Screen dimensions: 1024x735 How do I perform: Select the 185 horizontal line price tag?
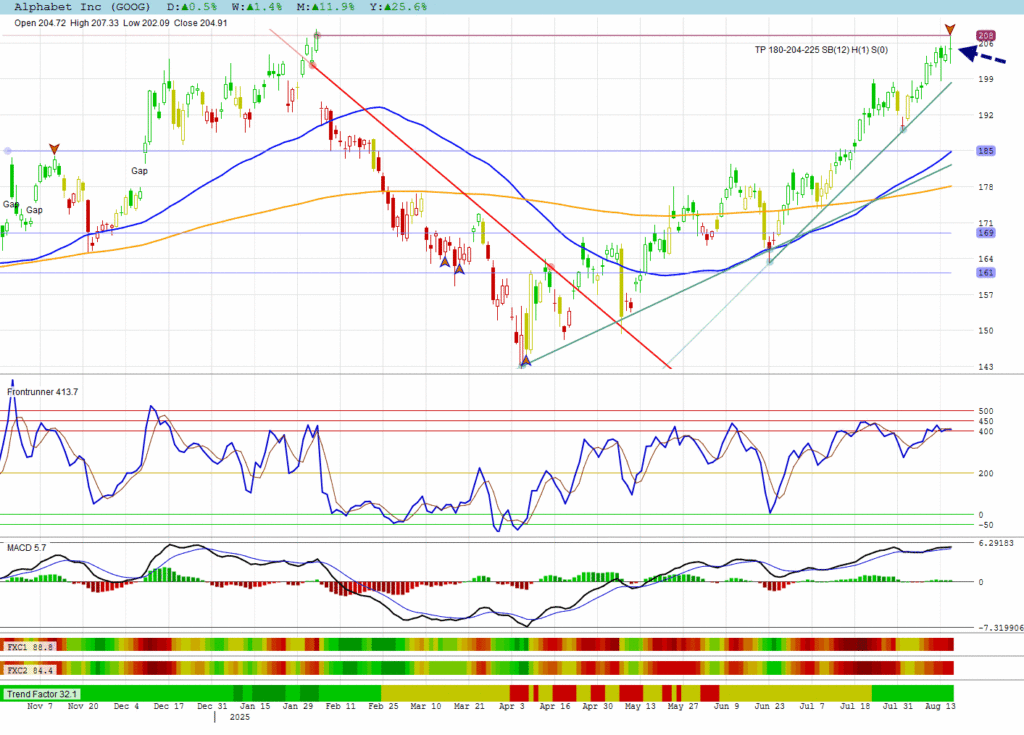[x=985, y=151]
